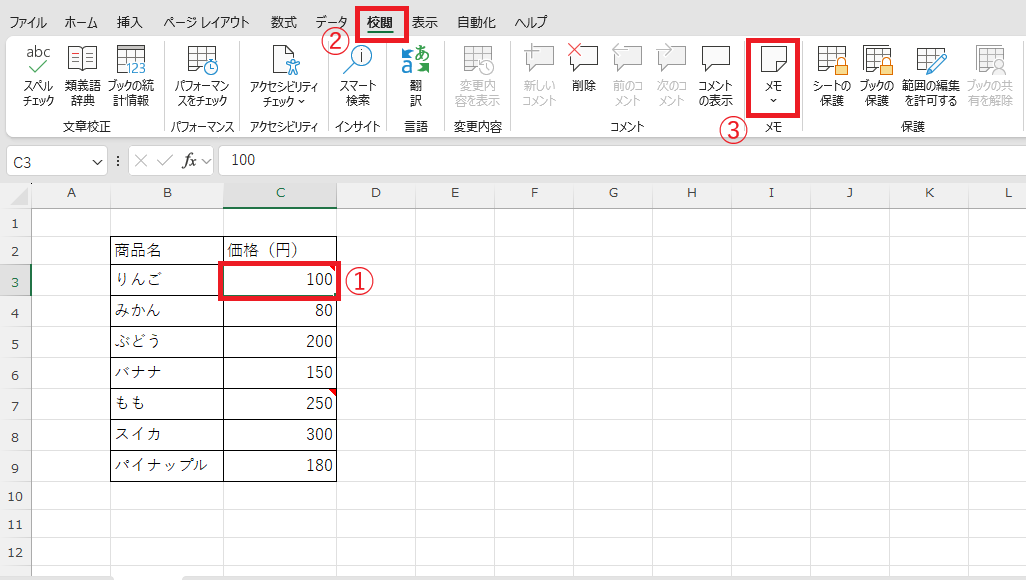
Task: Click コメントの表示 show comments icon
Action: [715, 75]
